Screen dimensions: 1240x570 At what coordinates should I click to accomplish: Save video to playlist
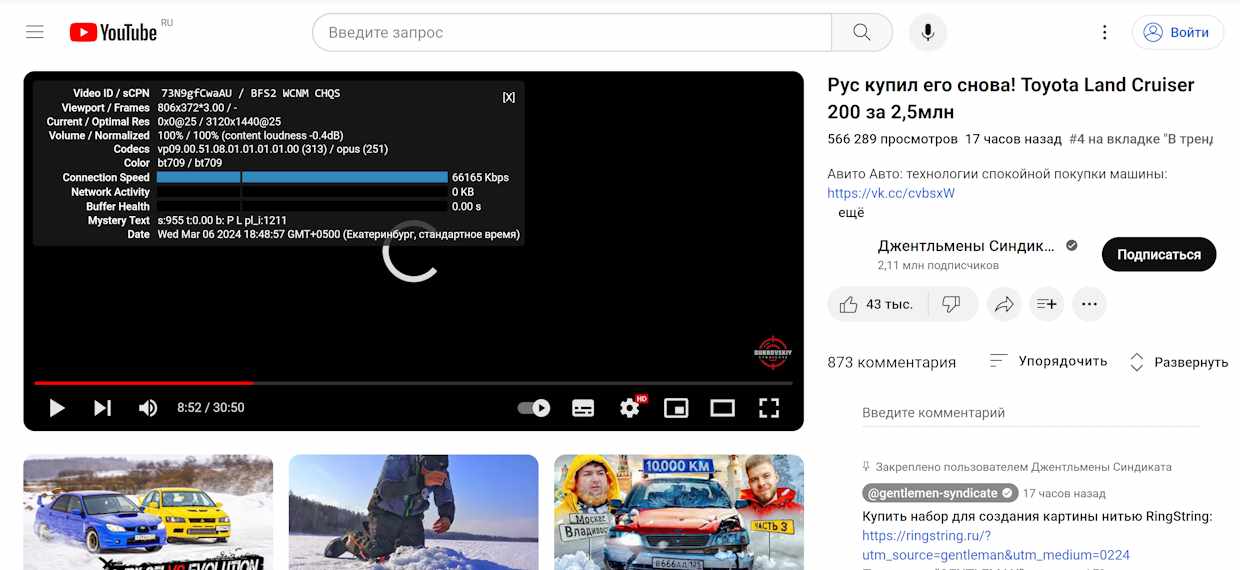[1047, 304]
